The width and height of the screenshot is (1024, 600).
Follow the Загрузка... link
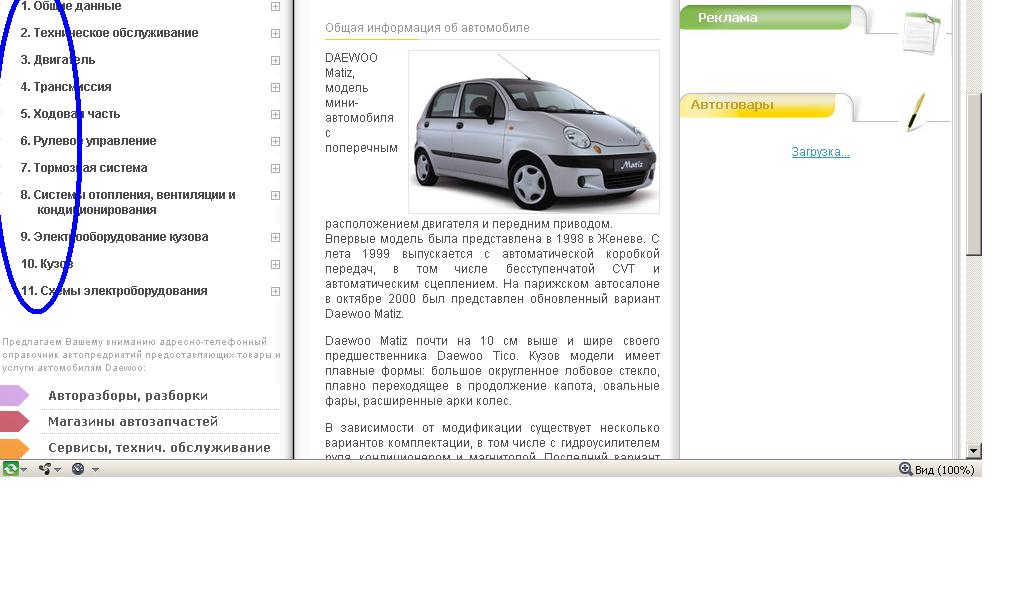[820, 152]
